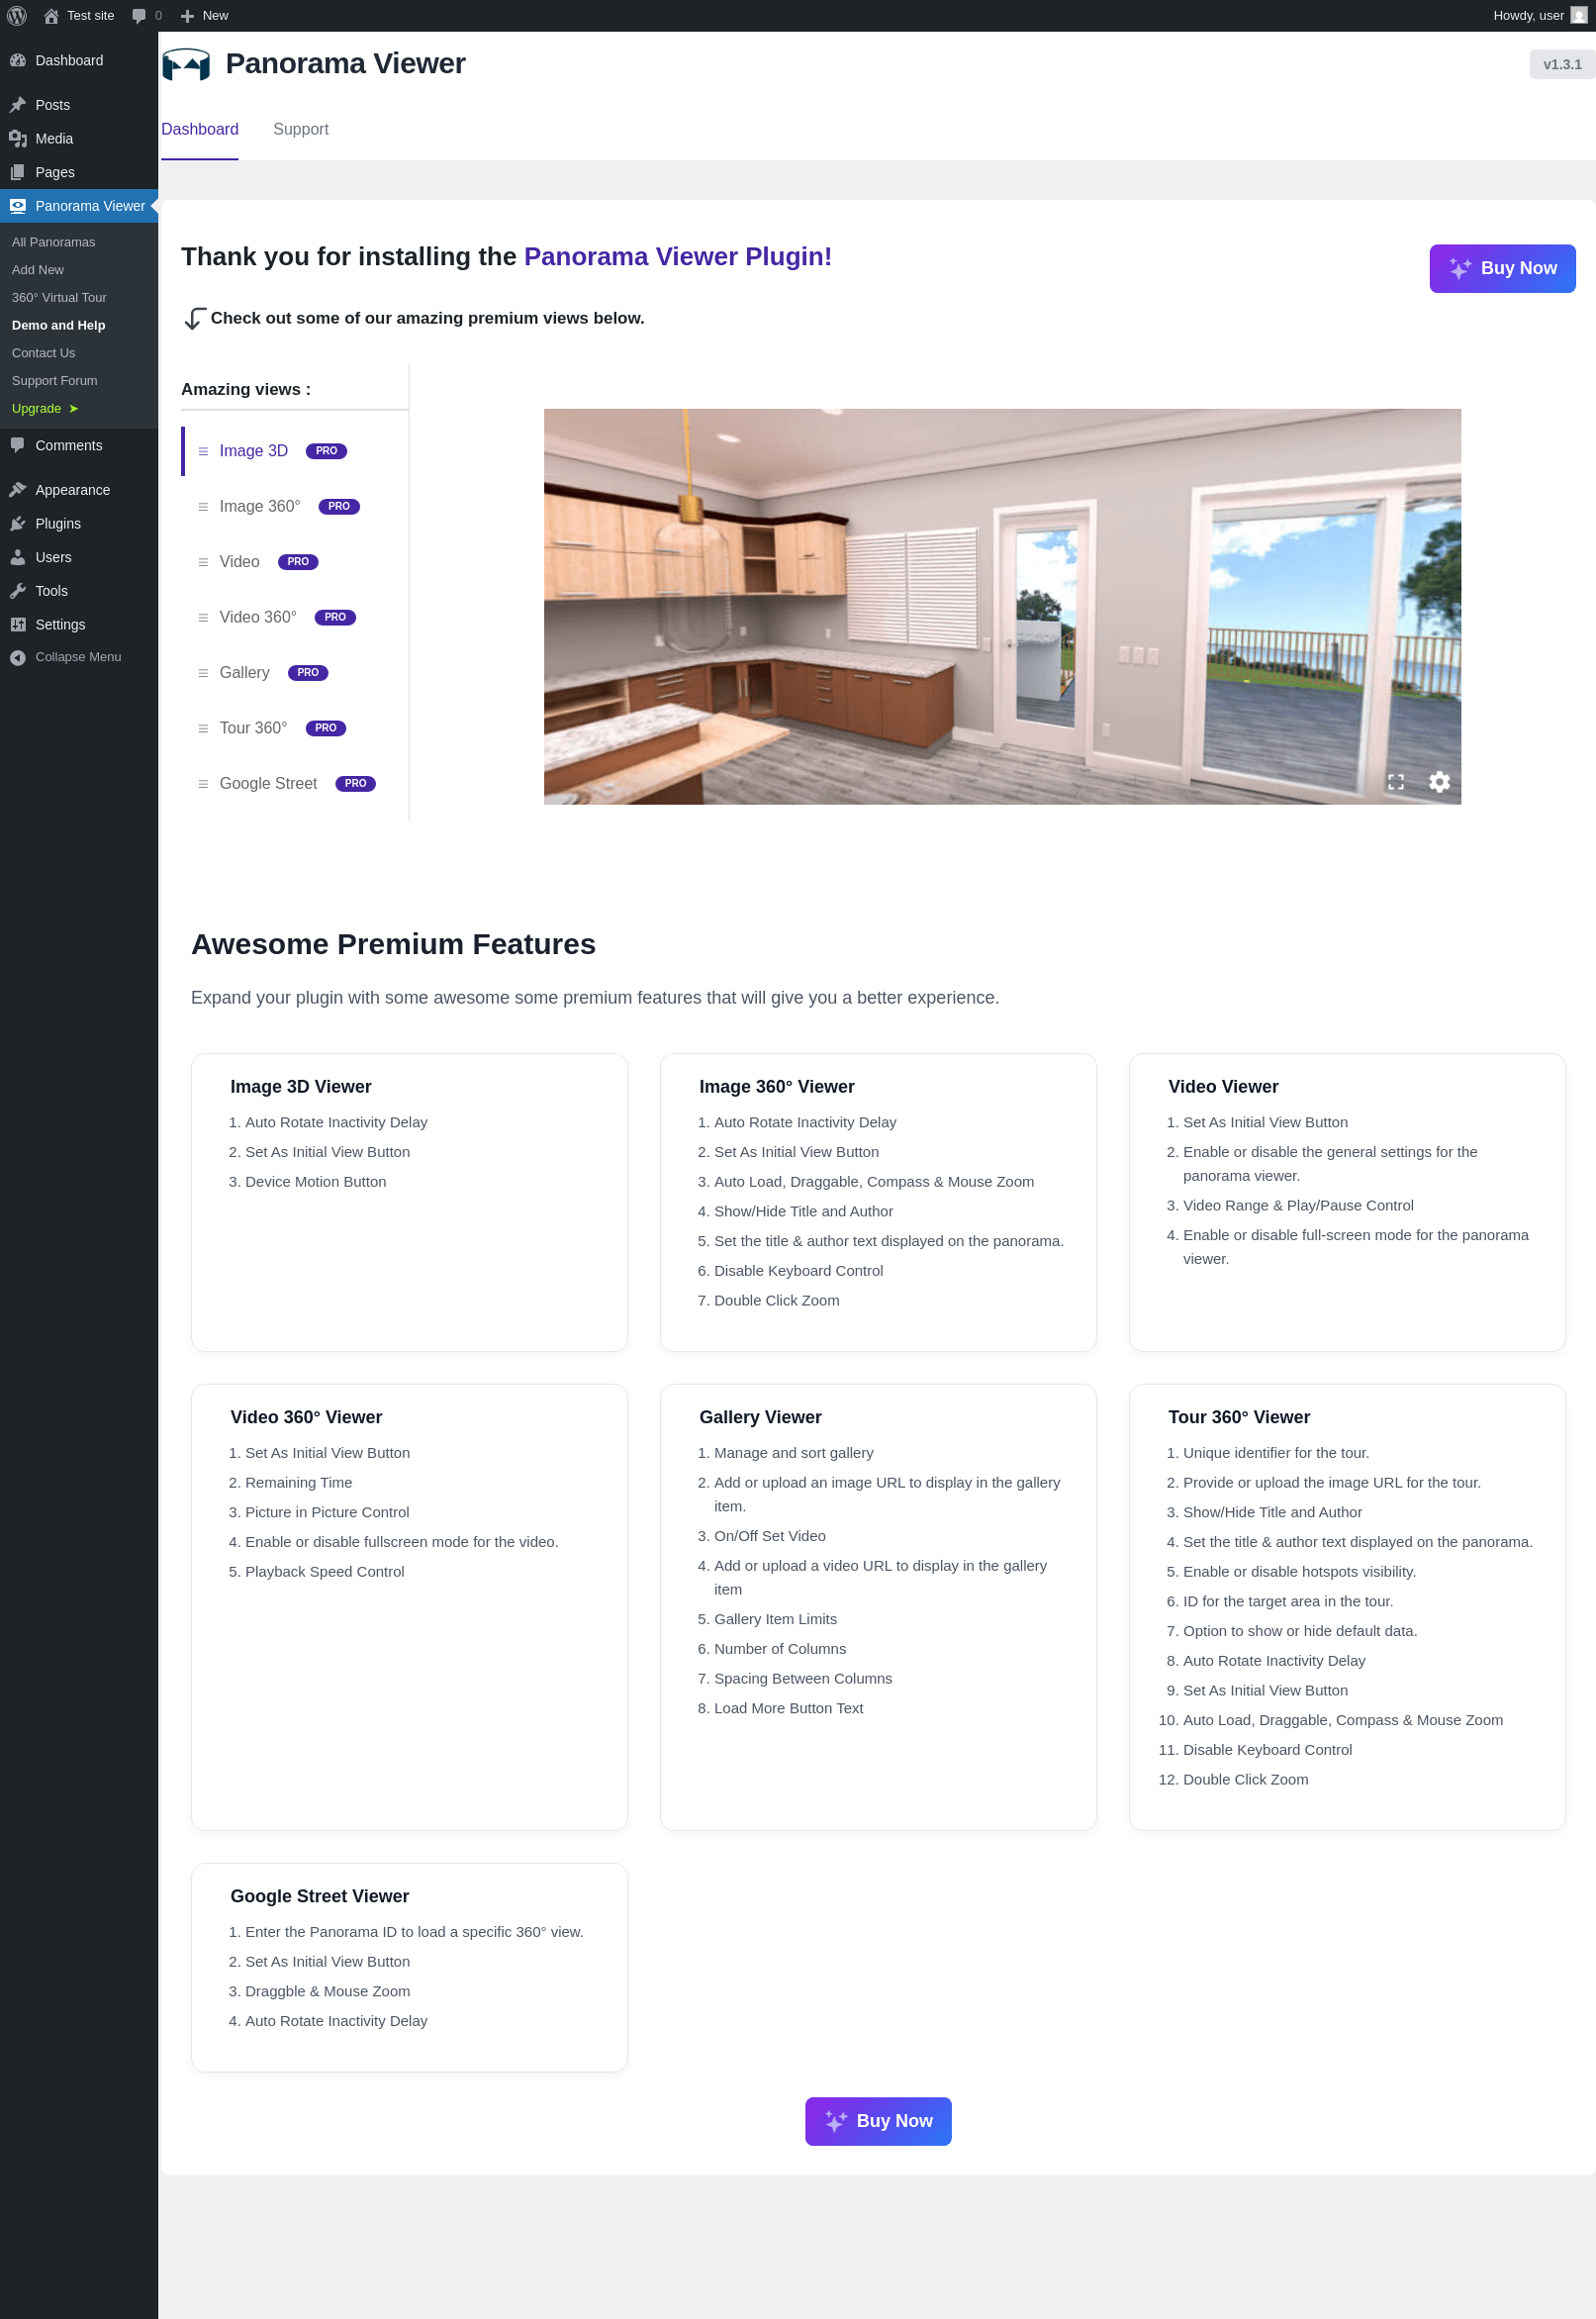Screen dimensions: 1596x2319
Task: Click the Collapse Menu arrow icon
Action: click(x=18, y=657)
